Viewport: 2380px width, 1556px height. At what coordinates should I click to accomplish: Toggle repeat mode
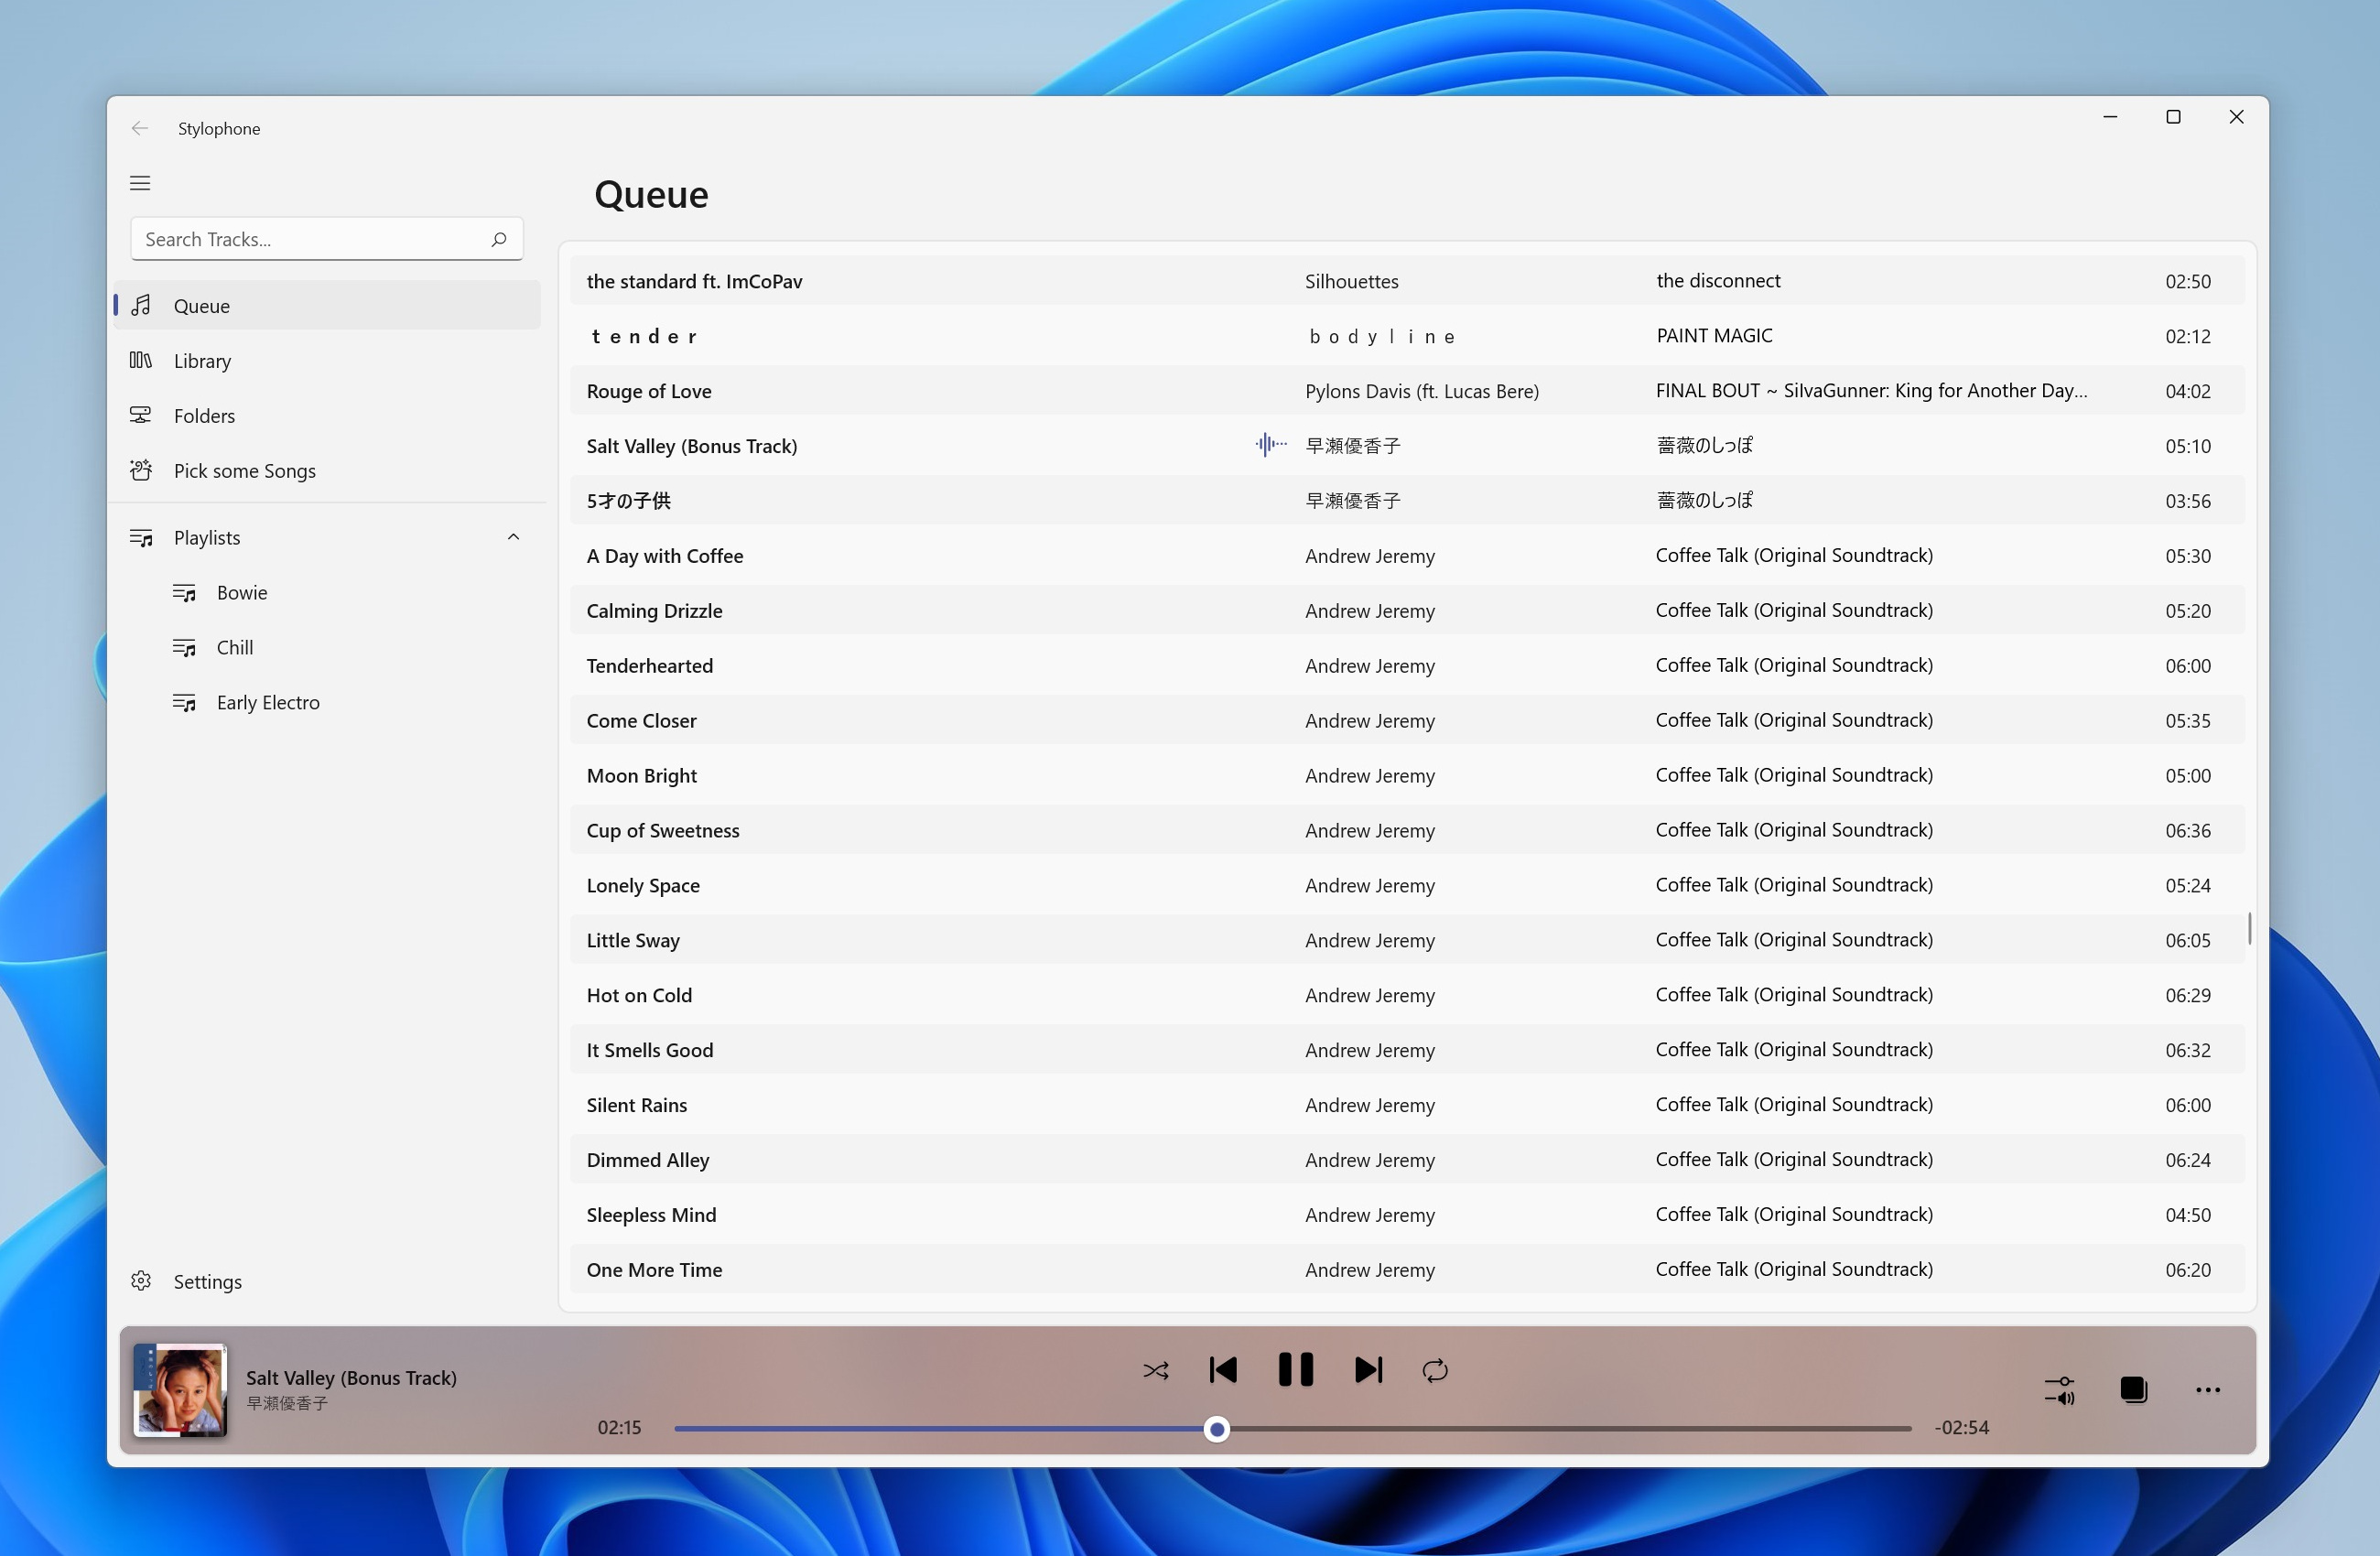pyautogui.click(x=1435, y=1370)
